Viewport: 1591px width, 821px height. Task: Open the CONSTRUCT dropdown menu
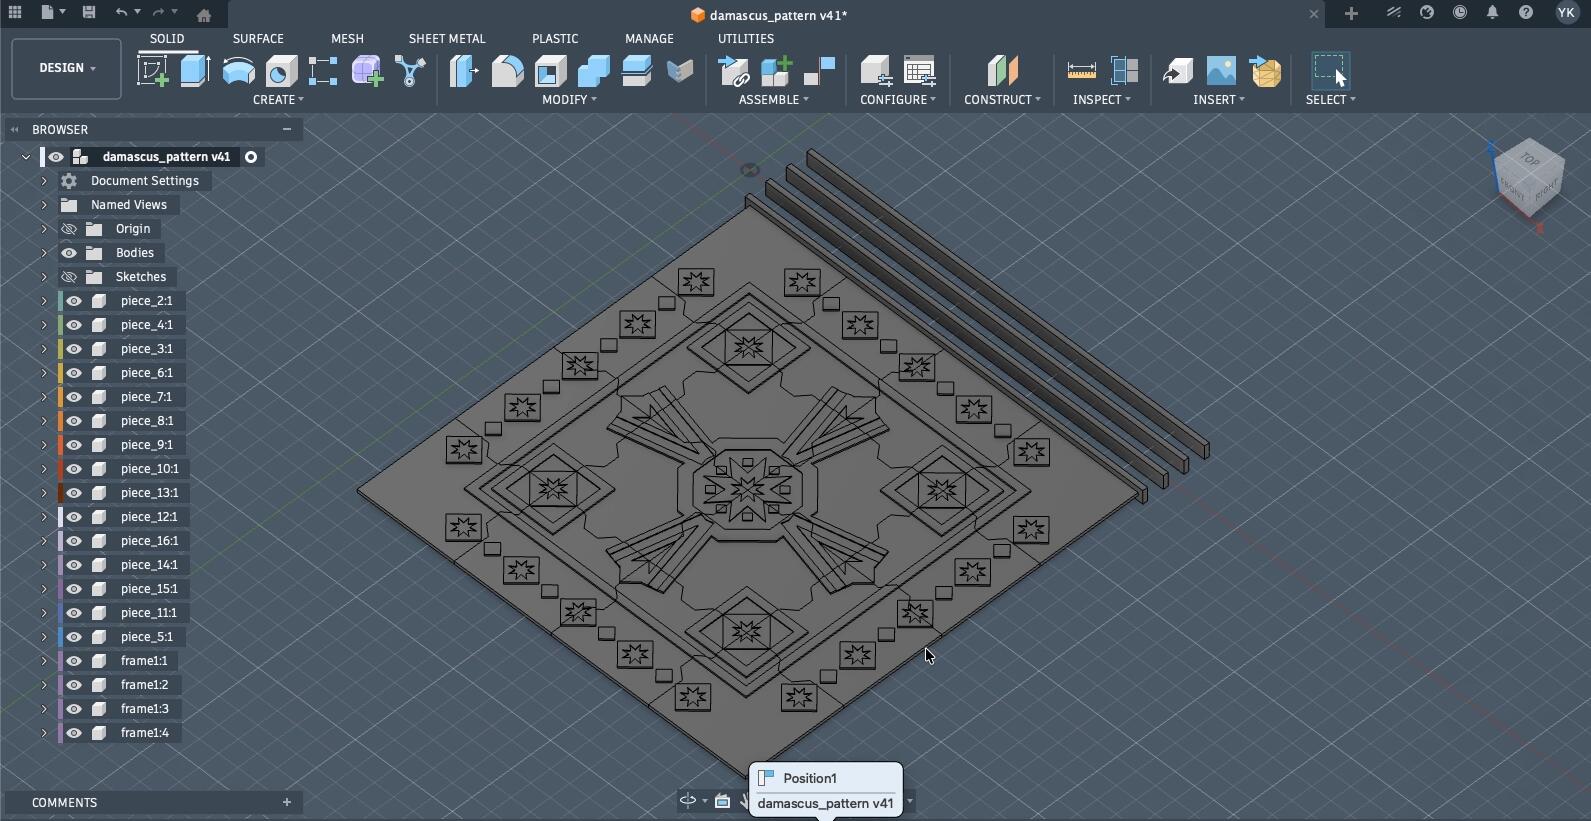(1002, 100)
